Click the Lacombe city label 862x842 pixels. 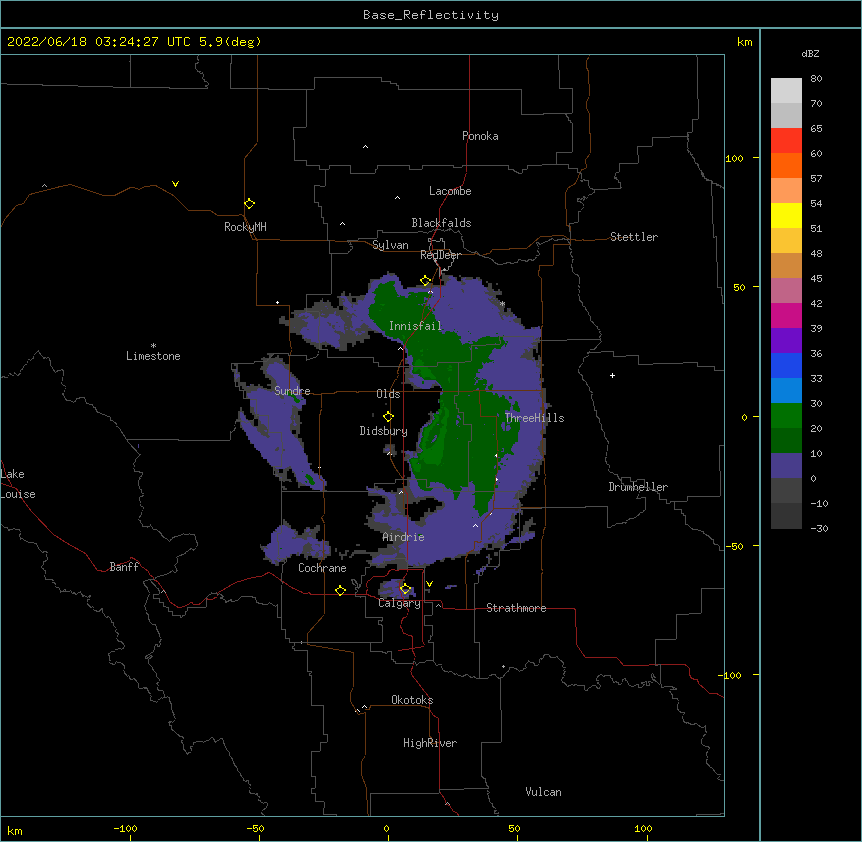[450, 191]
